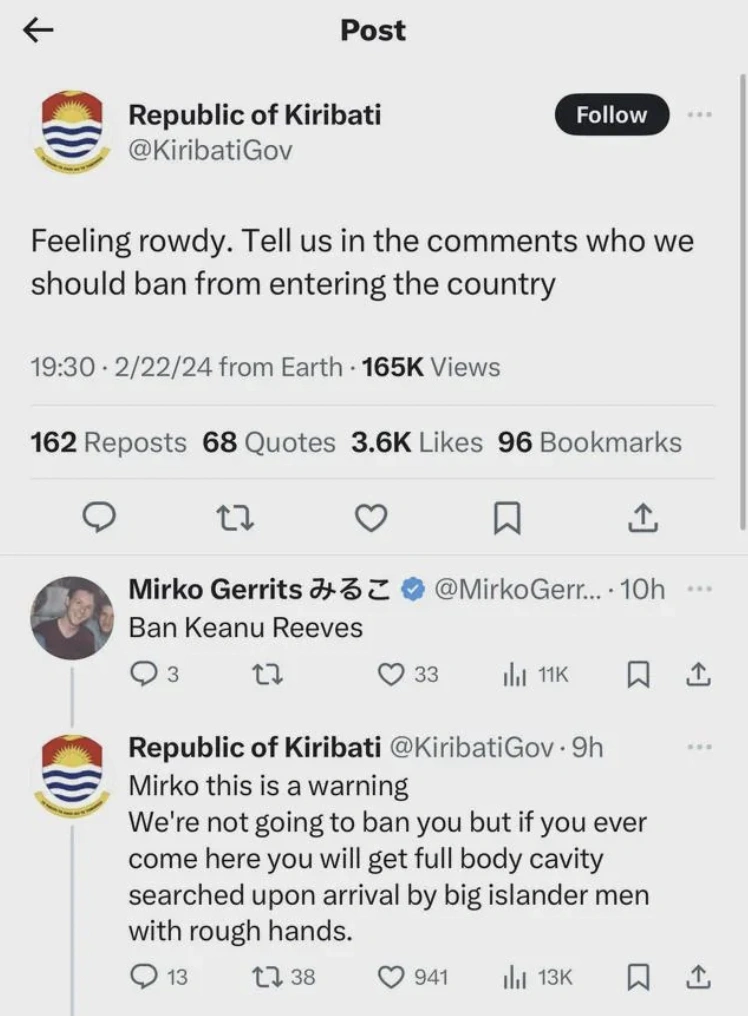Open the 68 Quotes list
Viewport: 748px width, 1016px height.
point(269,442)
